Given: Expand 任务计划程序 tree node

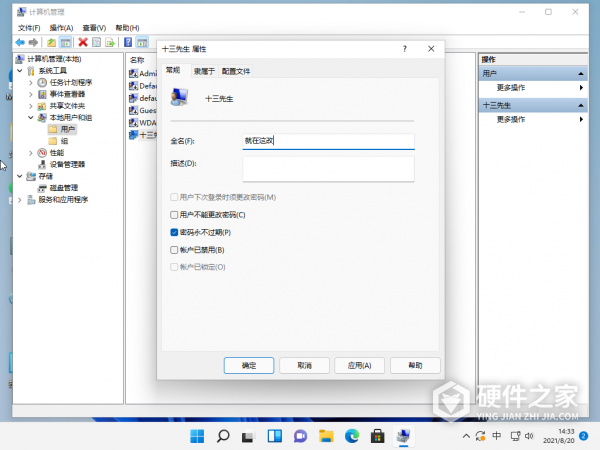Looking at the screenshot, I should [31, 82].
